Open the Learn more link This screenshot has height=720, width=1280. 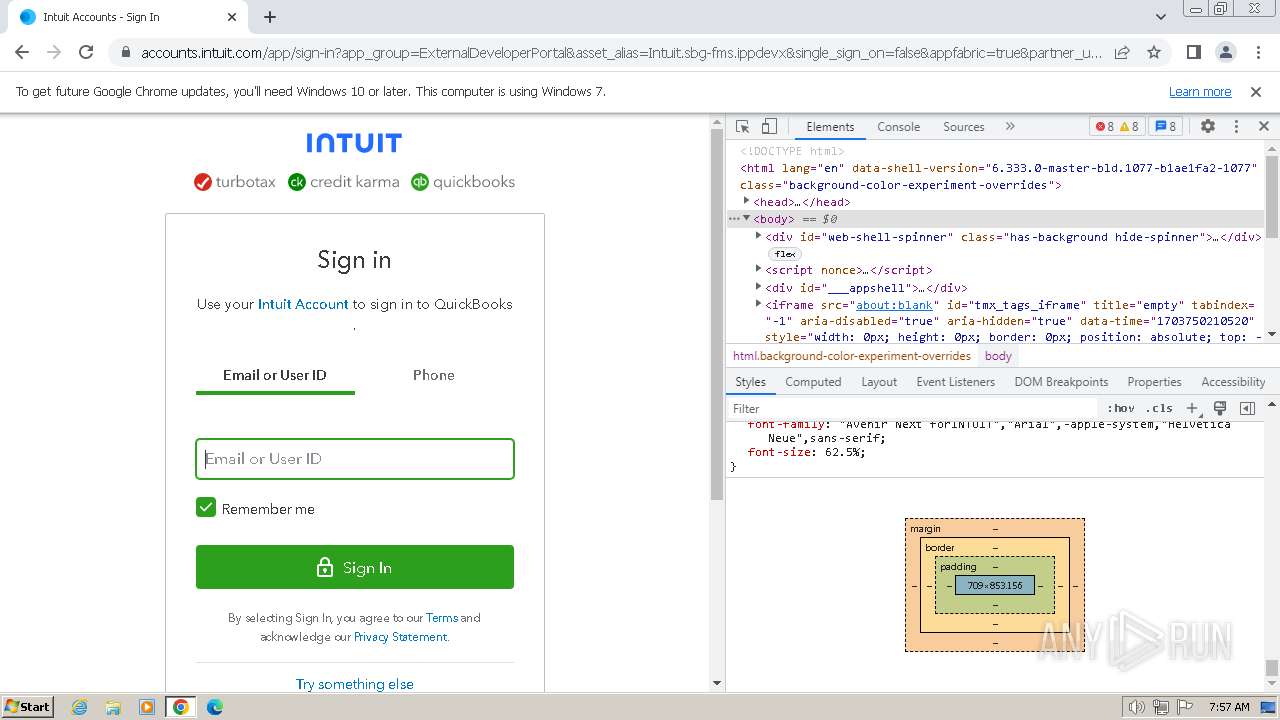click(x=1200, y=91)
